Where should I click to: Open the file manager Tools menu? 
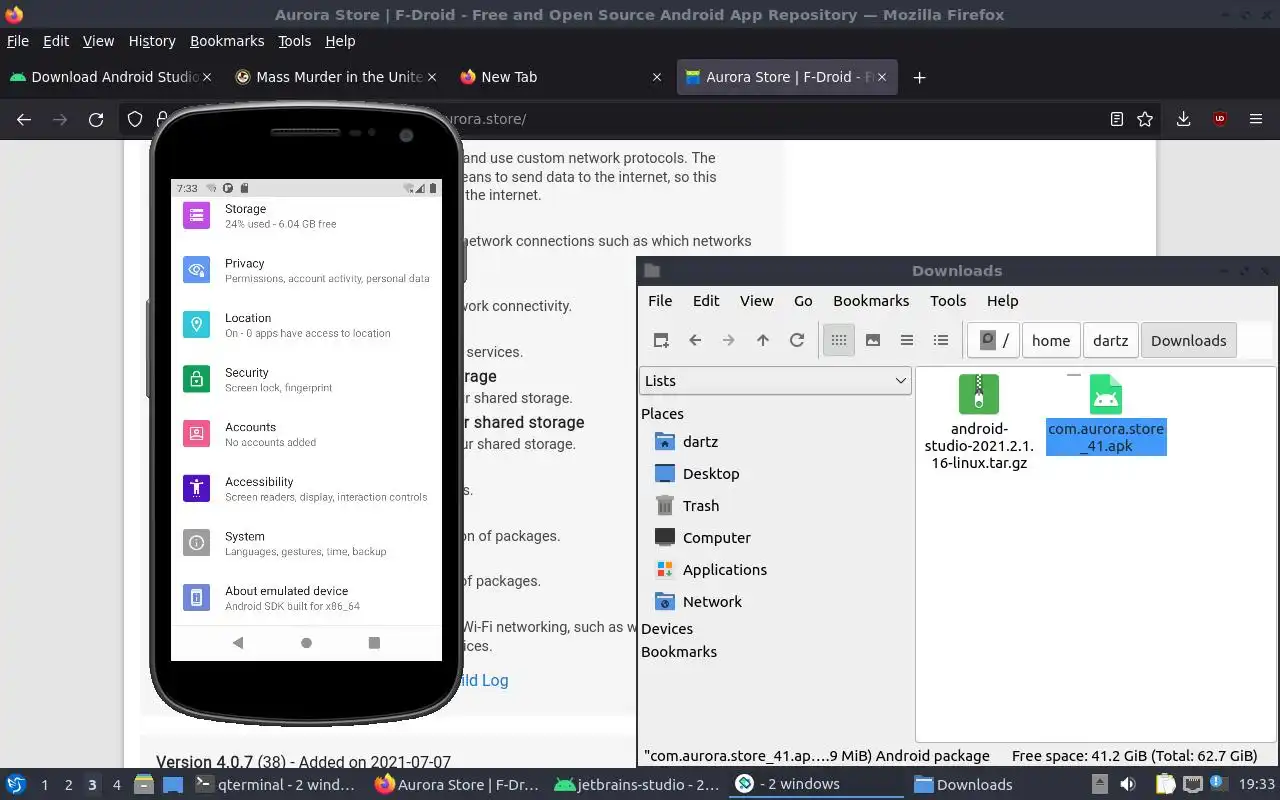948,301
